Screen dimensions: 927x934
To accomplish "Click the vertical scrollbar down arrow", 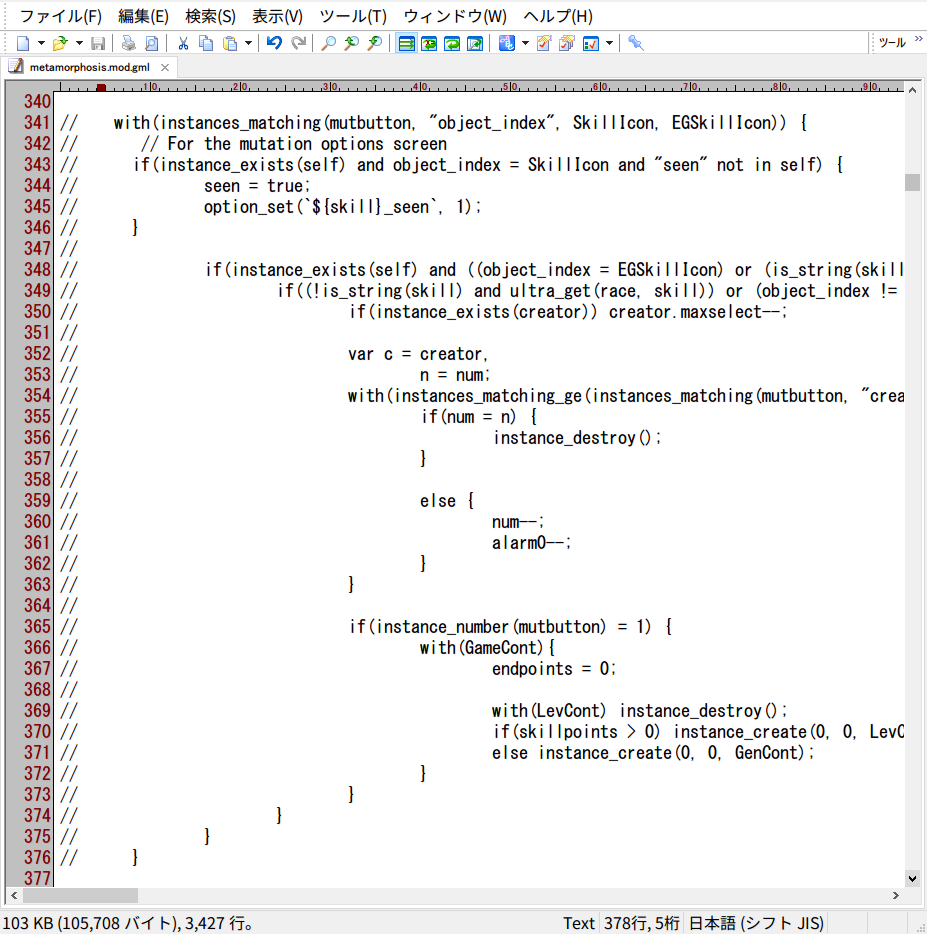I will pyautogui.click(x=912, y=878).
